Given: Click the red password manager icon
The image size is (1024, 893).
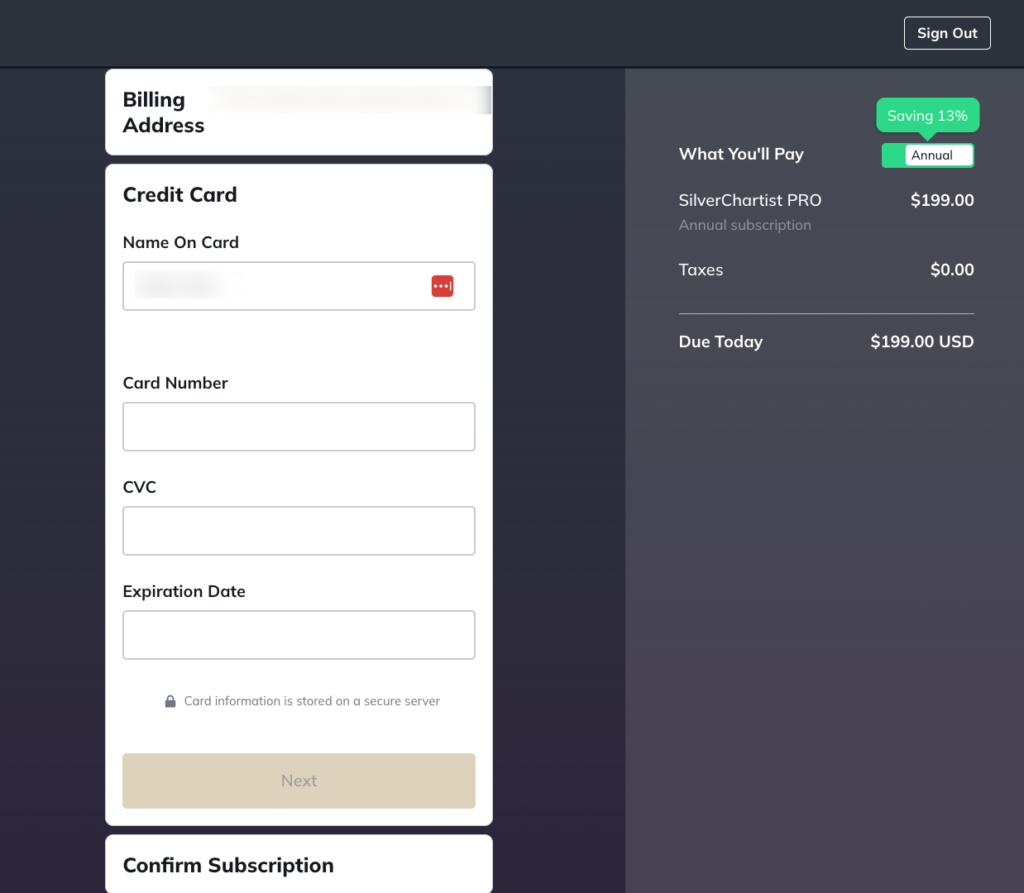Looking at the screenshot, I should point(442,286).
